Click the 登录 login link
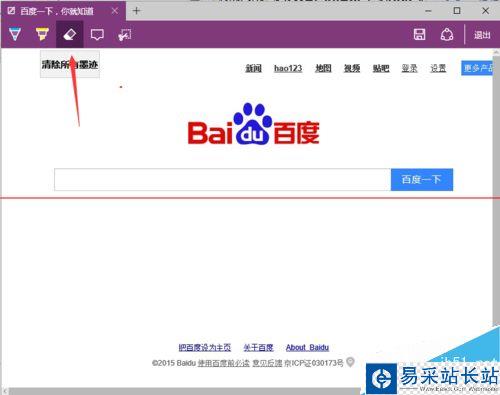This screenshot has width=500, height=395. click(x=409, y=68)
